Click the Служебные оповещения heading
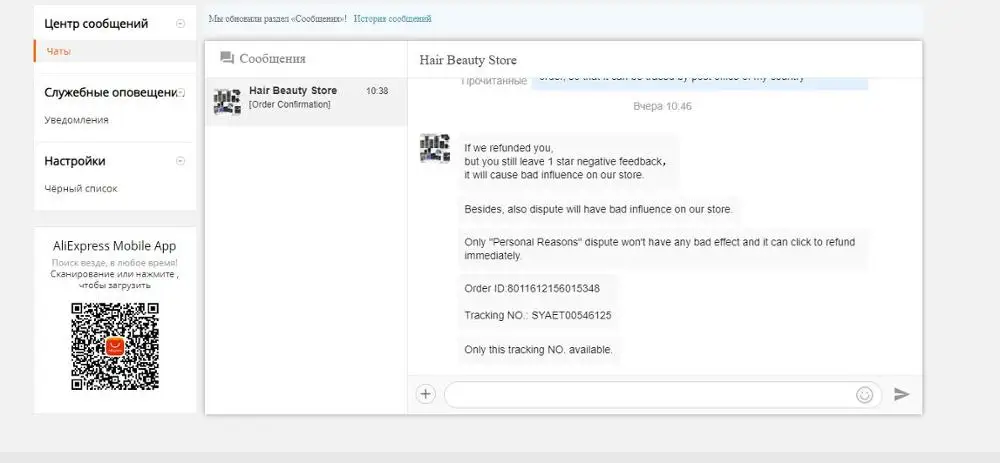Image resolution: width=1000 pixels, height=463 pixels. pyautogui.click(x=110, y=92)
